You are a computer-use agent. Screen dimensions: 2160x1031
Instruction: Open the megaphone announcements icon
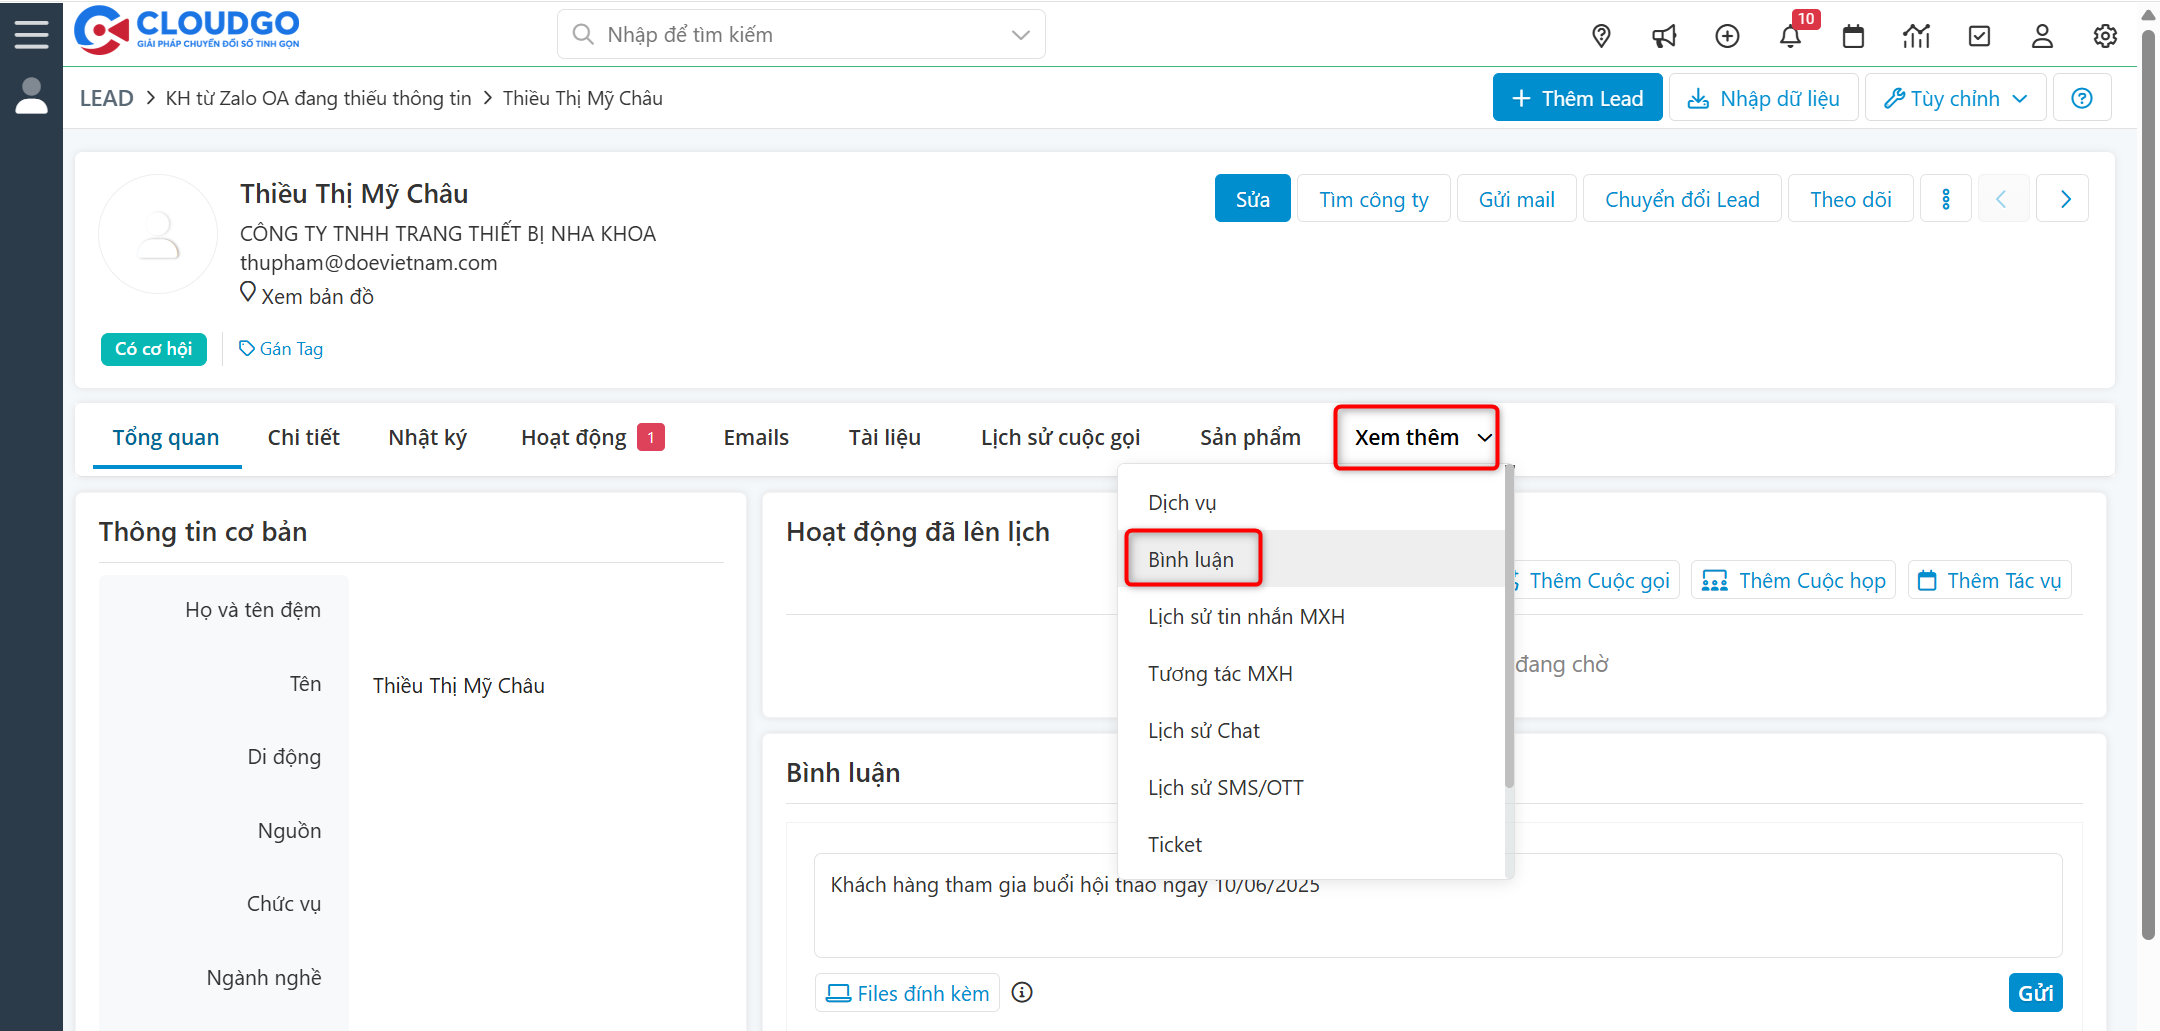[1664, 36]
